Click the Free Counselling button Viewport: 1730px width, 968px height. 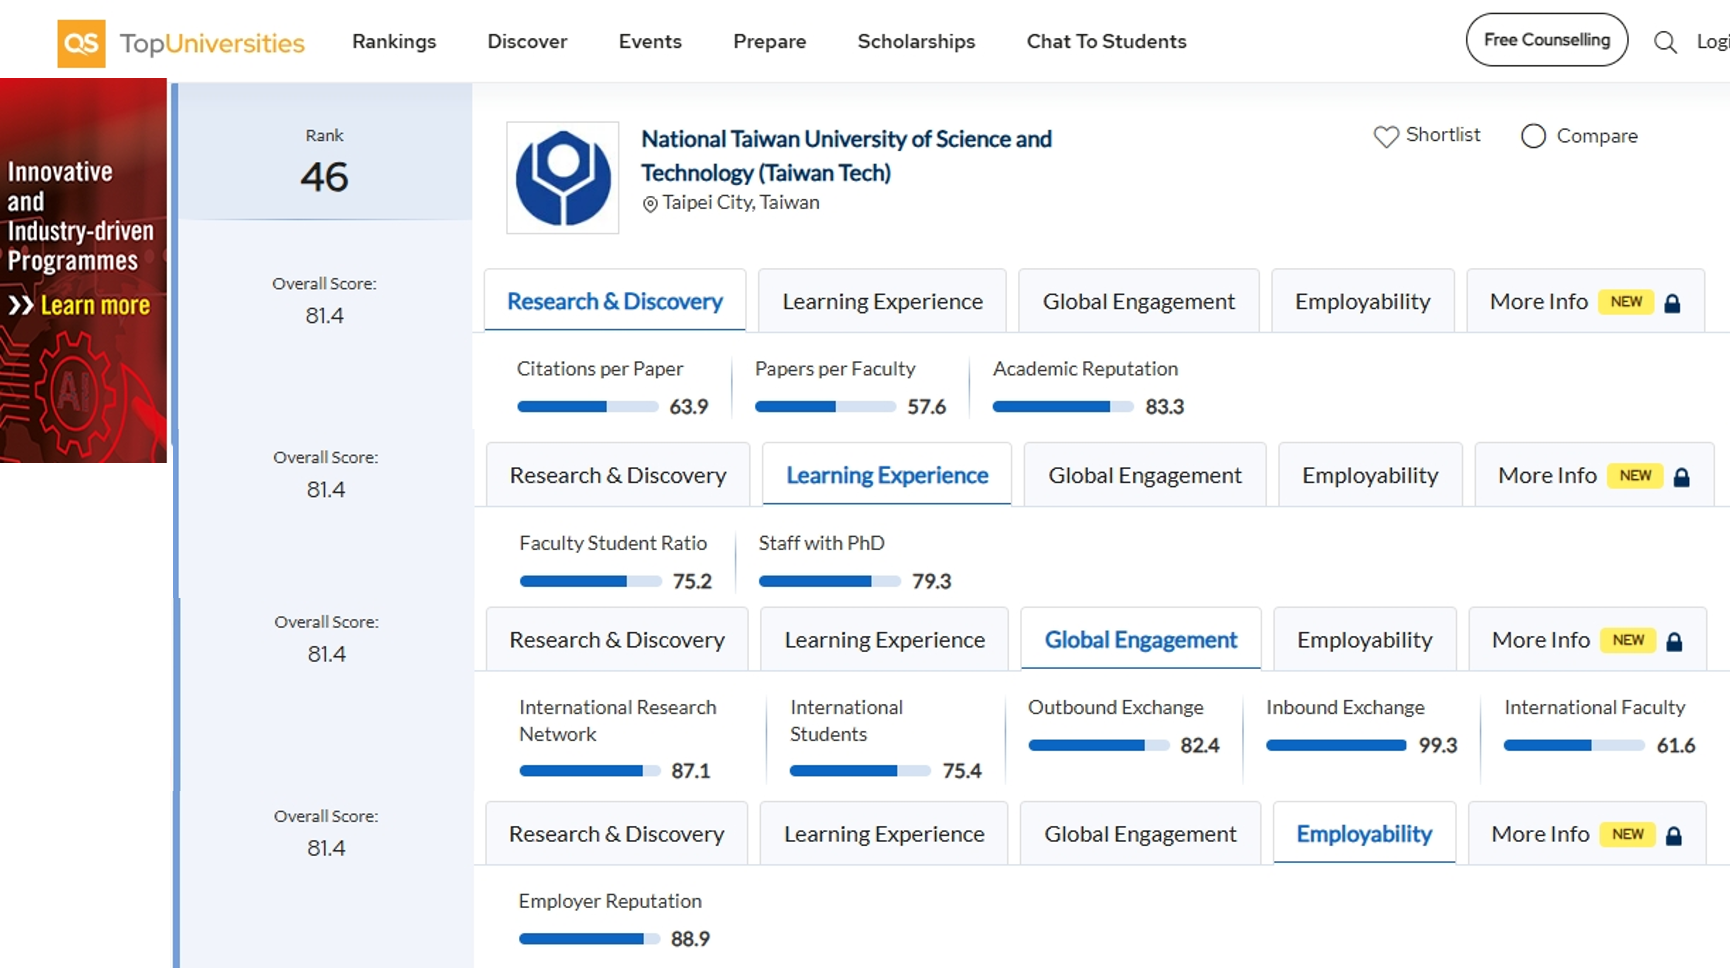[x=1546, y=40]
